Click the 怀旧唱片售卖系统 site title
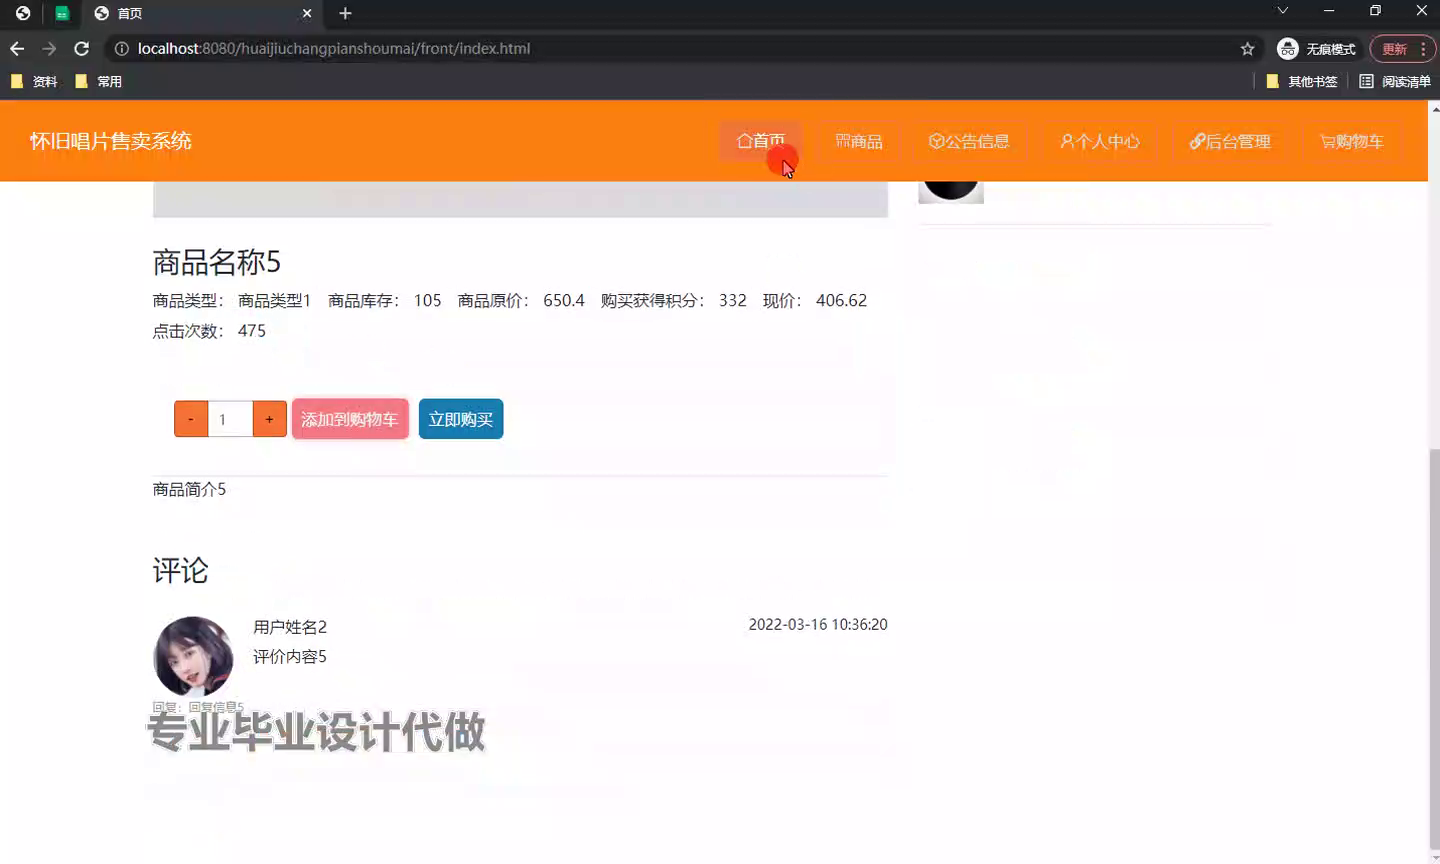The image size is (1440, 864). coord(110,141)
